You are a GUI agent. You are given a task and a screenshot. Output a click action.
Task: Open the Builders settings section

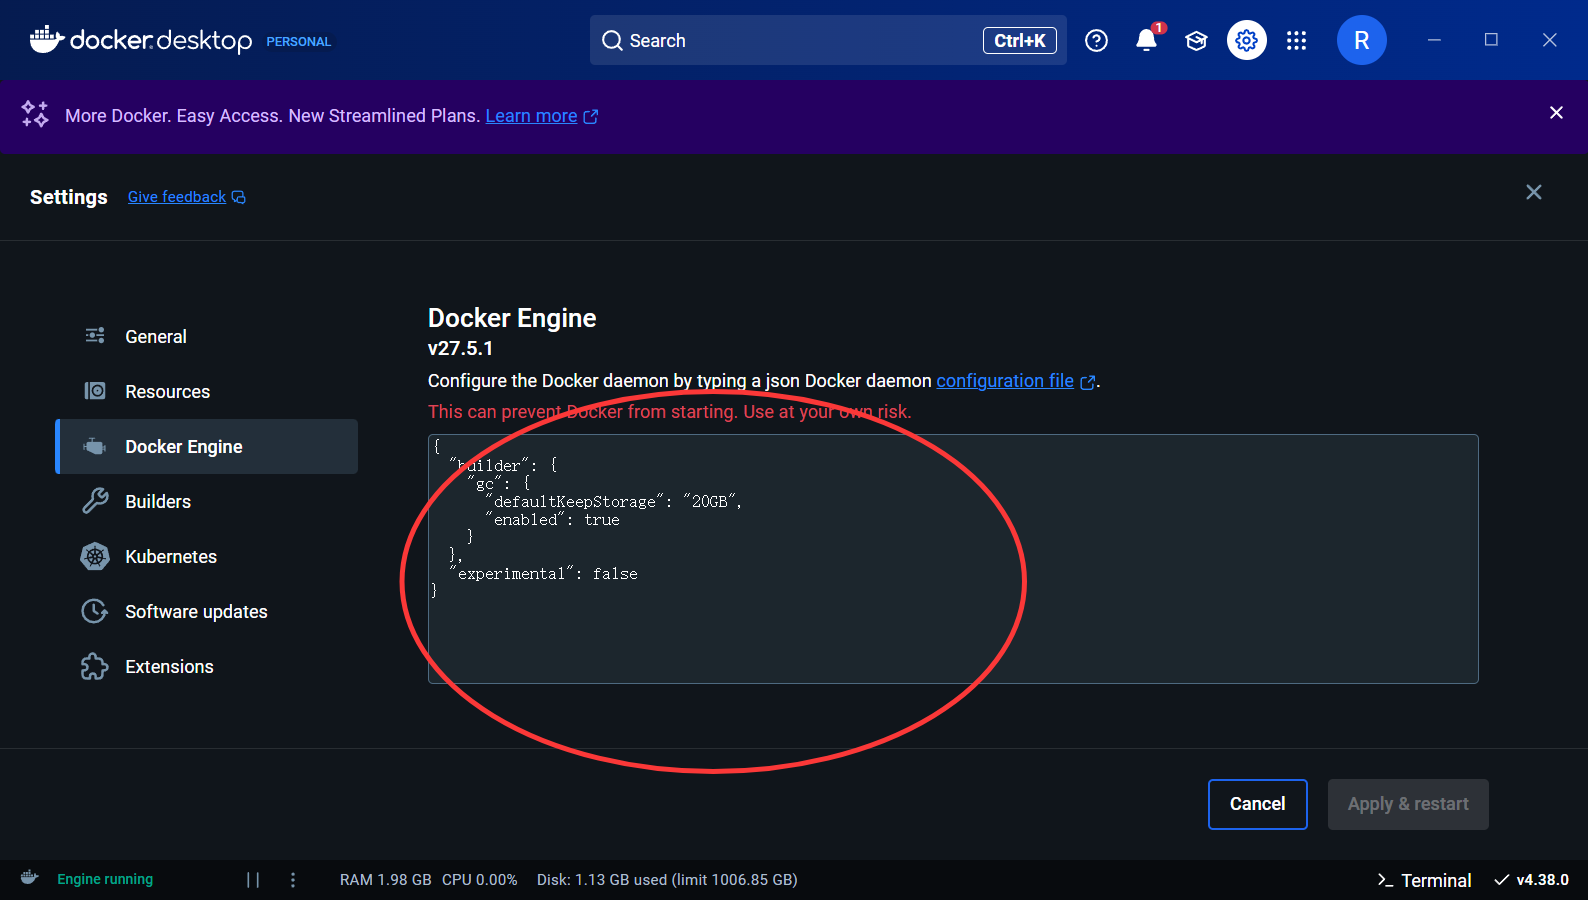coord(206,501)
